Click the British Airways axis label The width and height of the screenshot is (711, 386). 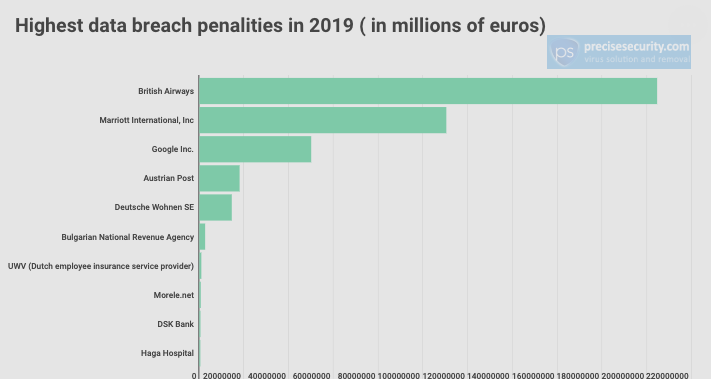166,91
